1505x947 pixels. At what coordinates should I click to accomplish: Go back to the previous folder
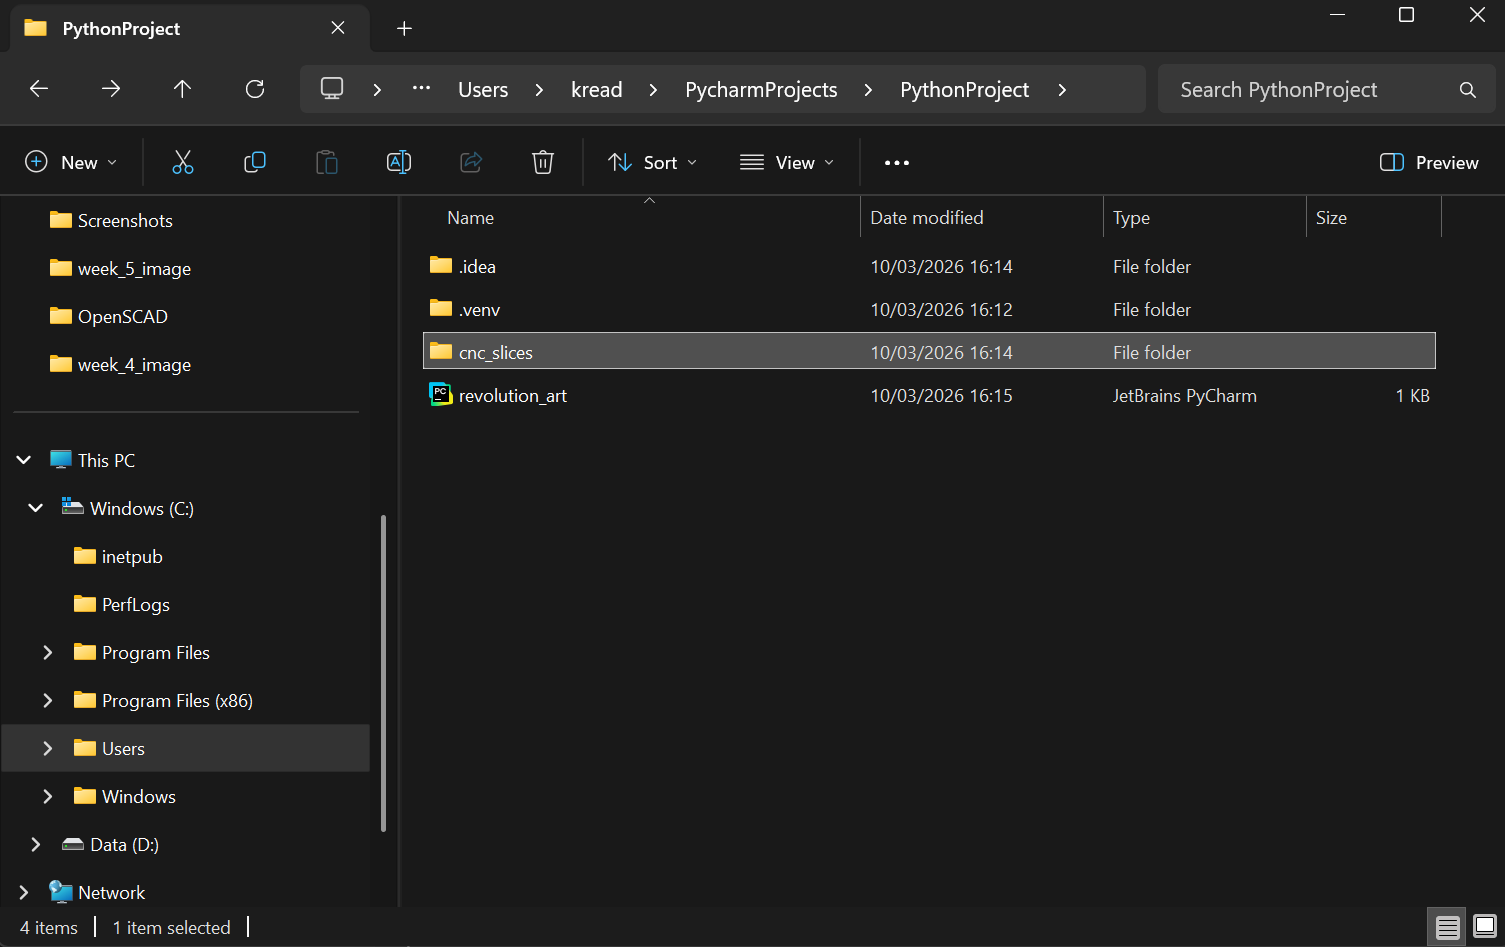[38, 88]
